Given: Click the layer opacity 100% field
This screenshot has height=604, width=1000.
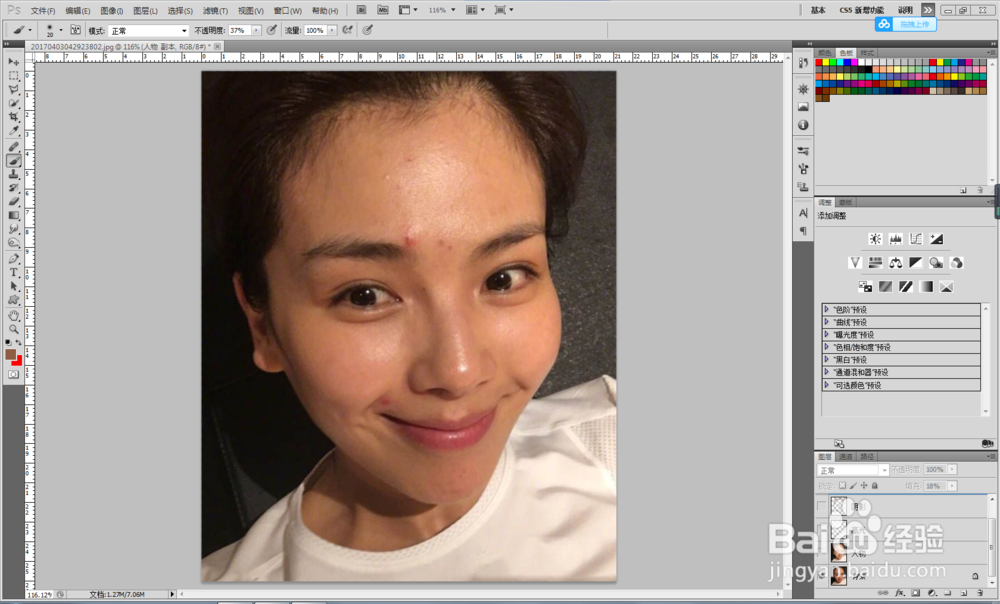Looking at the screenshot, I should [935, 469].
